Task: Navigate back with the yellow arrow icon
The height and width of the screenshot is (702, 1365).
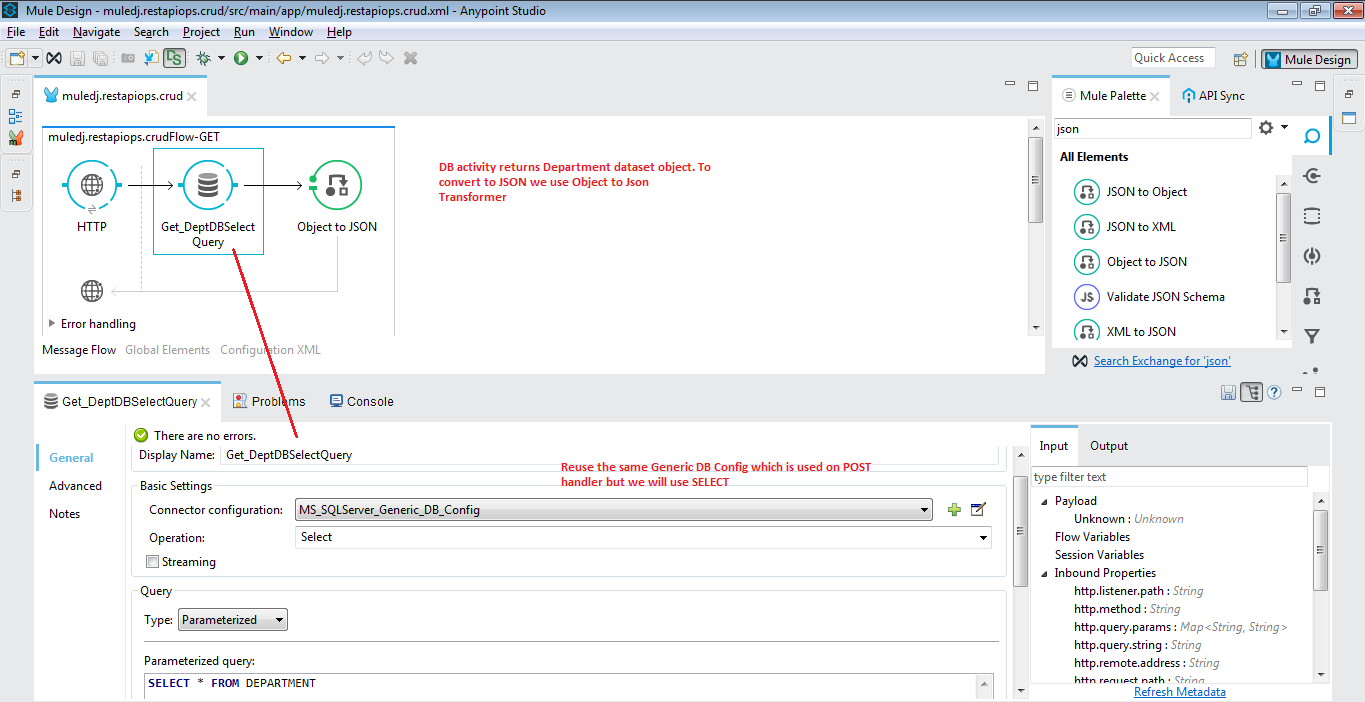Action: point(286,57)
